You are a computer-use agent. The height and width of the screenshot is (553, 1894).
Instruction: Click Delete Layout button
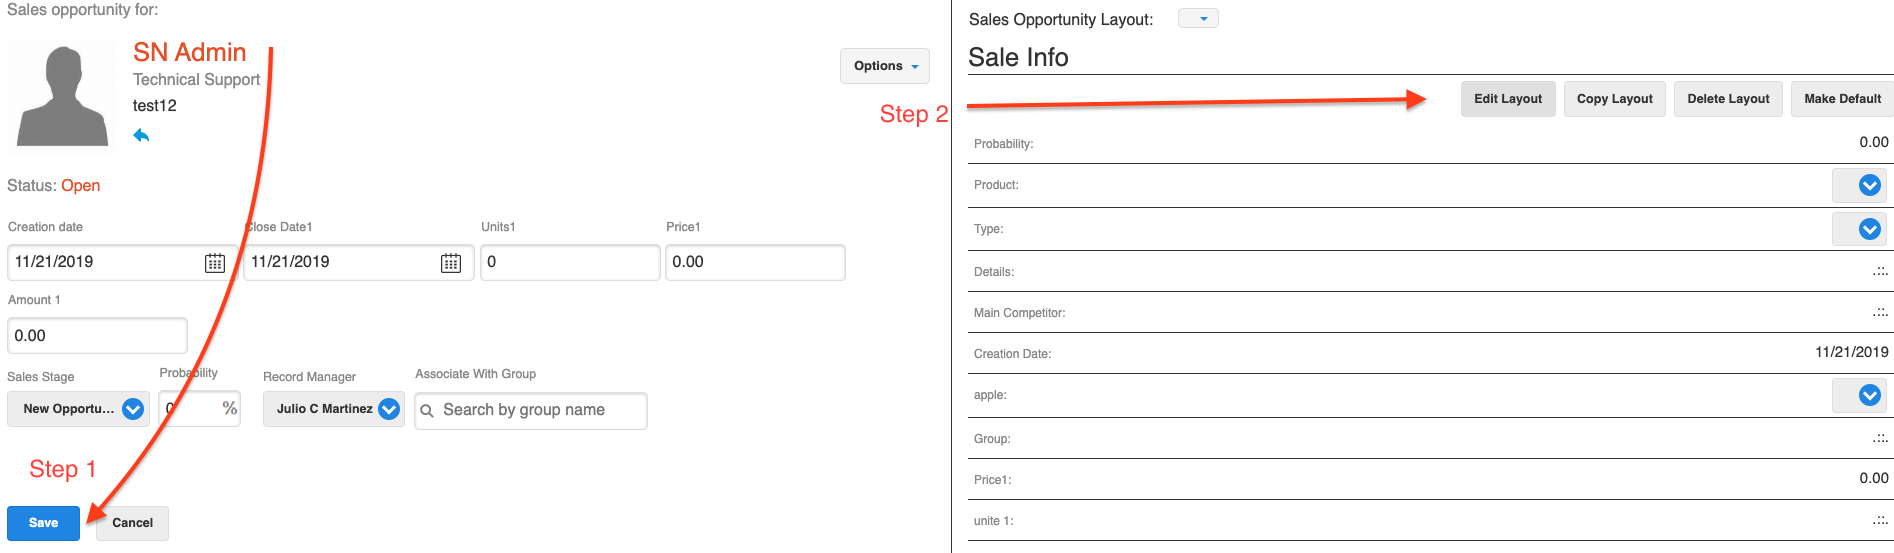[x=1727, y=99]
